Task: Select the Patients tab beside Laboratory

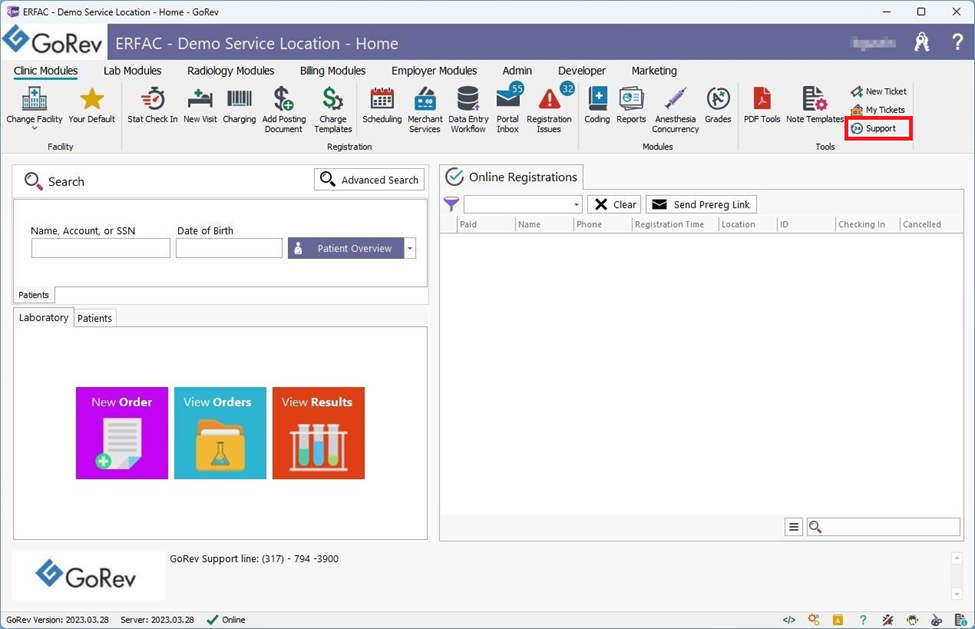Action: 95,318
